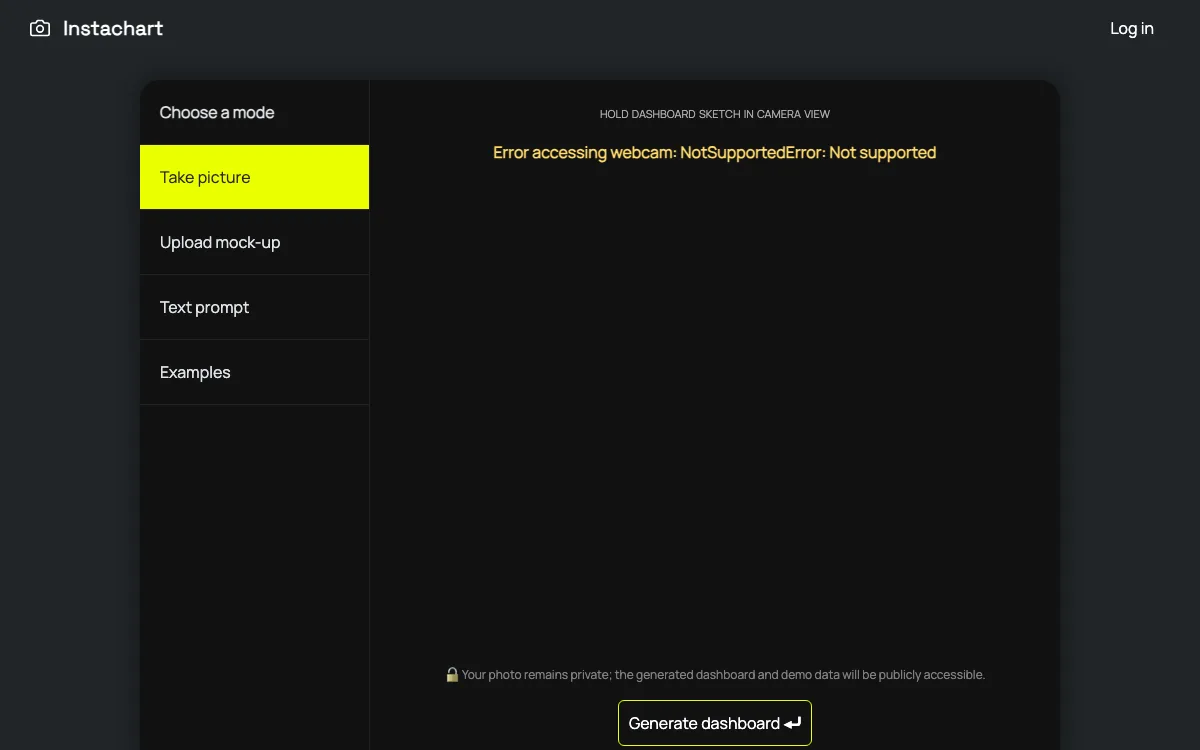Viewport: 1200px width, 750px height.
Task: Click the webcam error message text
Action: (715, 152)
